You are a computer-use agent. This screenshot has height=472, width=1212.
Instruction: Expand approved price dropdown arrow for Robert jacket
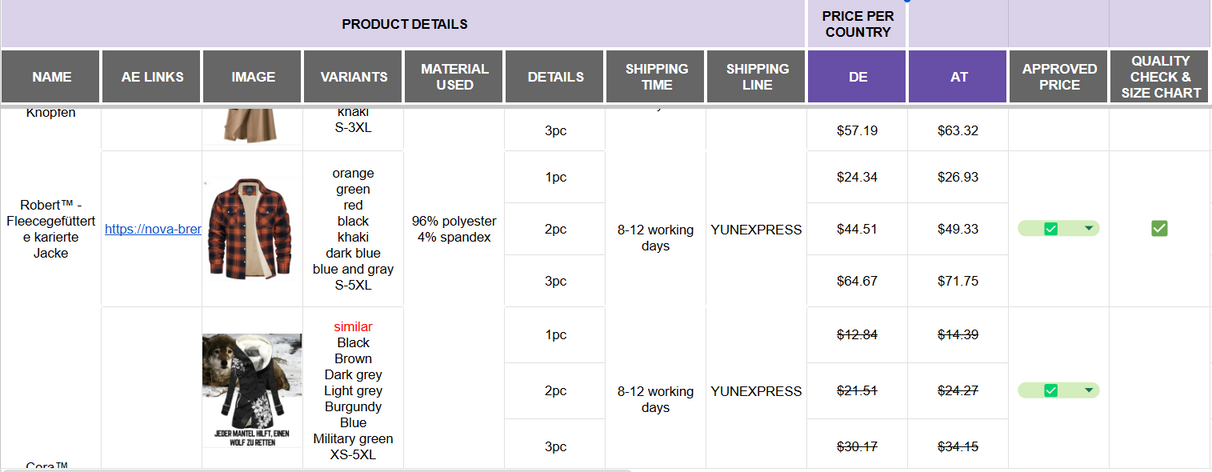click(x=1088, y=229)
